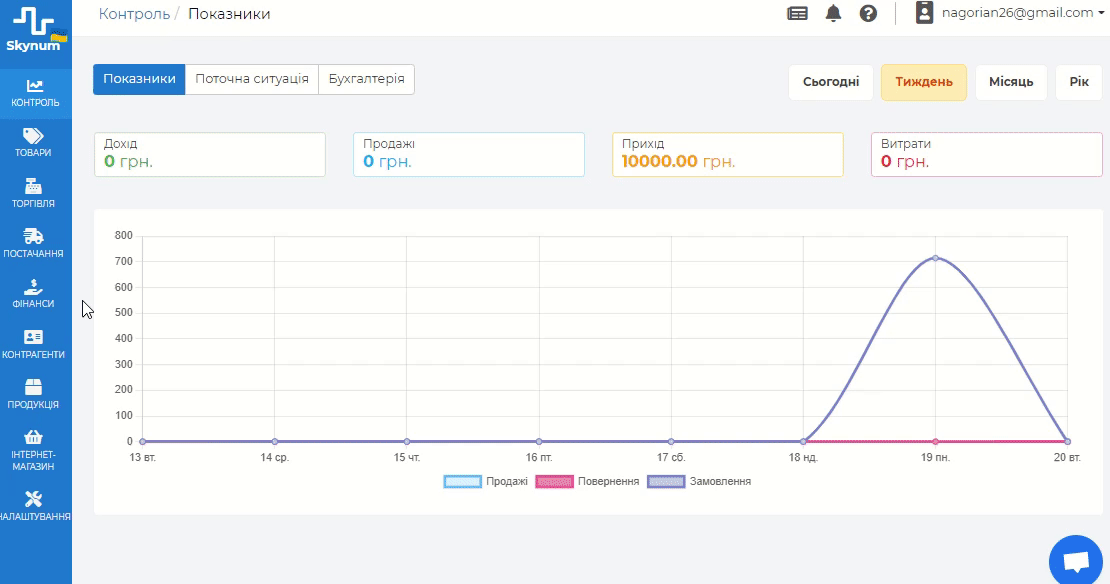
Task: Open the help question mark icon
Action: pos(868,13)
